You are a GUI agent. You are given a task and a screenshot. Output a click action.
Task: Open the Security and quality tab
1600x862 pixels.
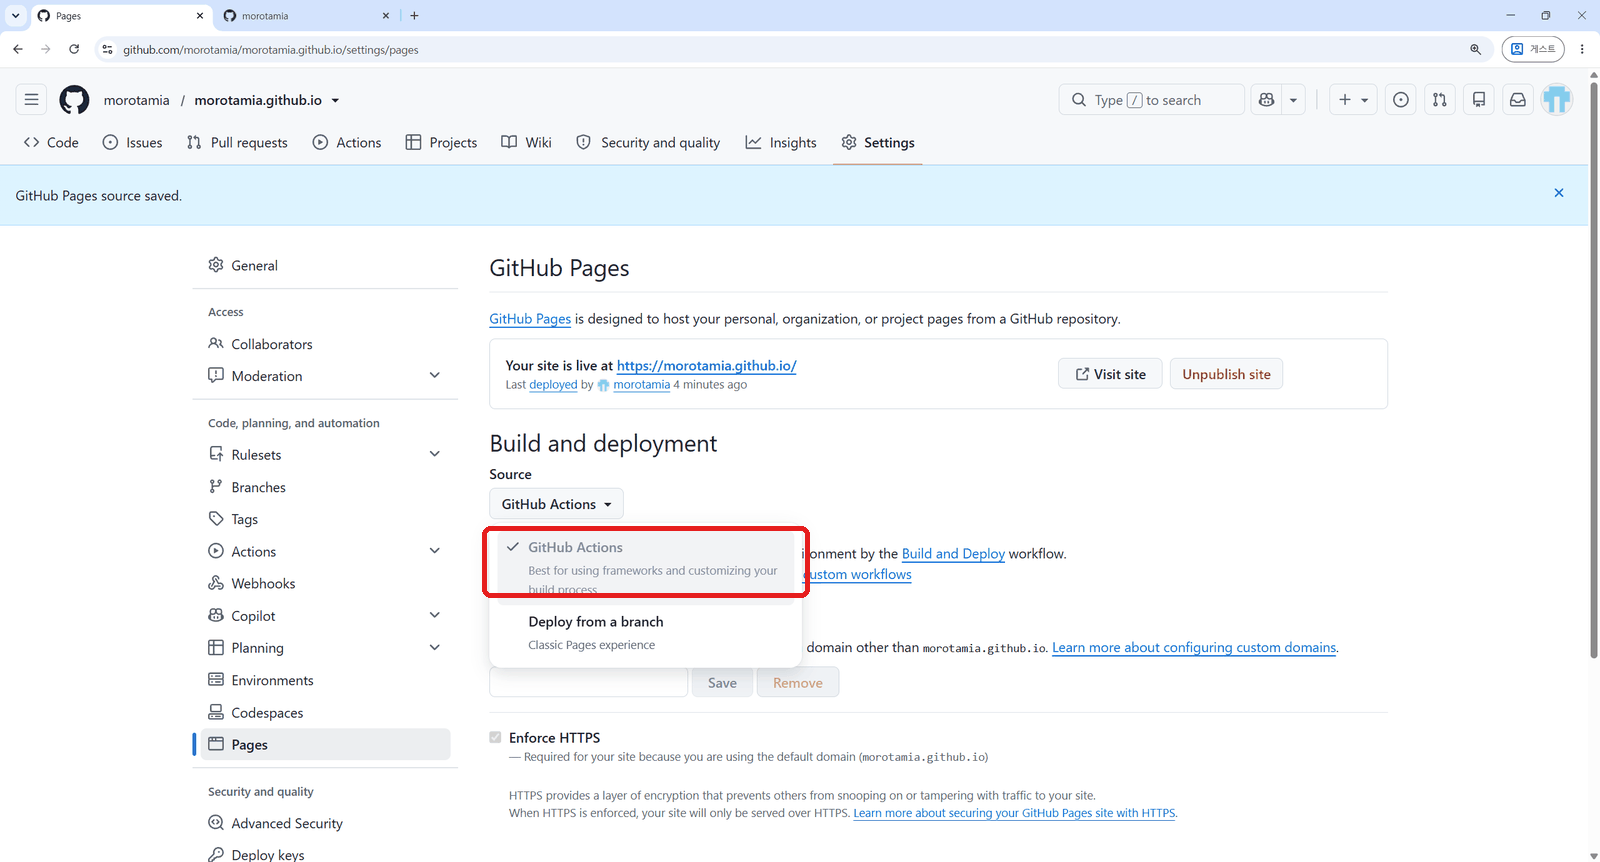tap(648, 142)
